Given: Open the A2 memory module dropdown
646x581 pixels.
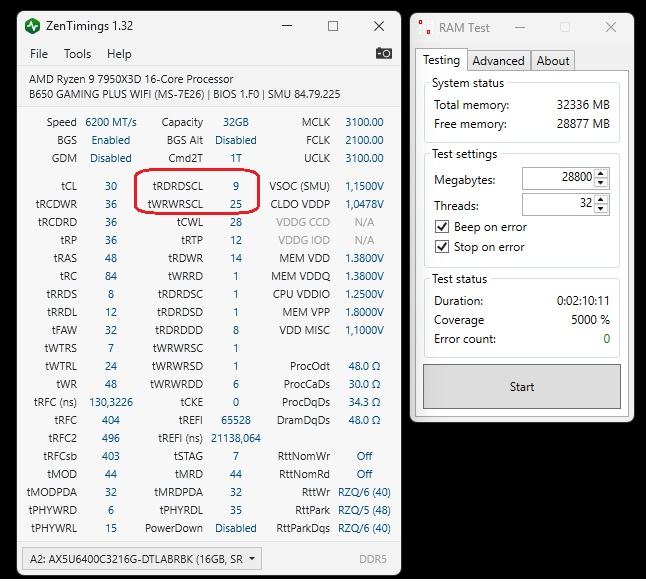Looking at the screenshot, I should tap(142, 559).
